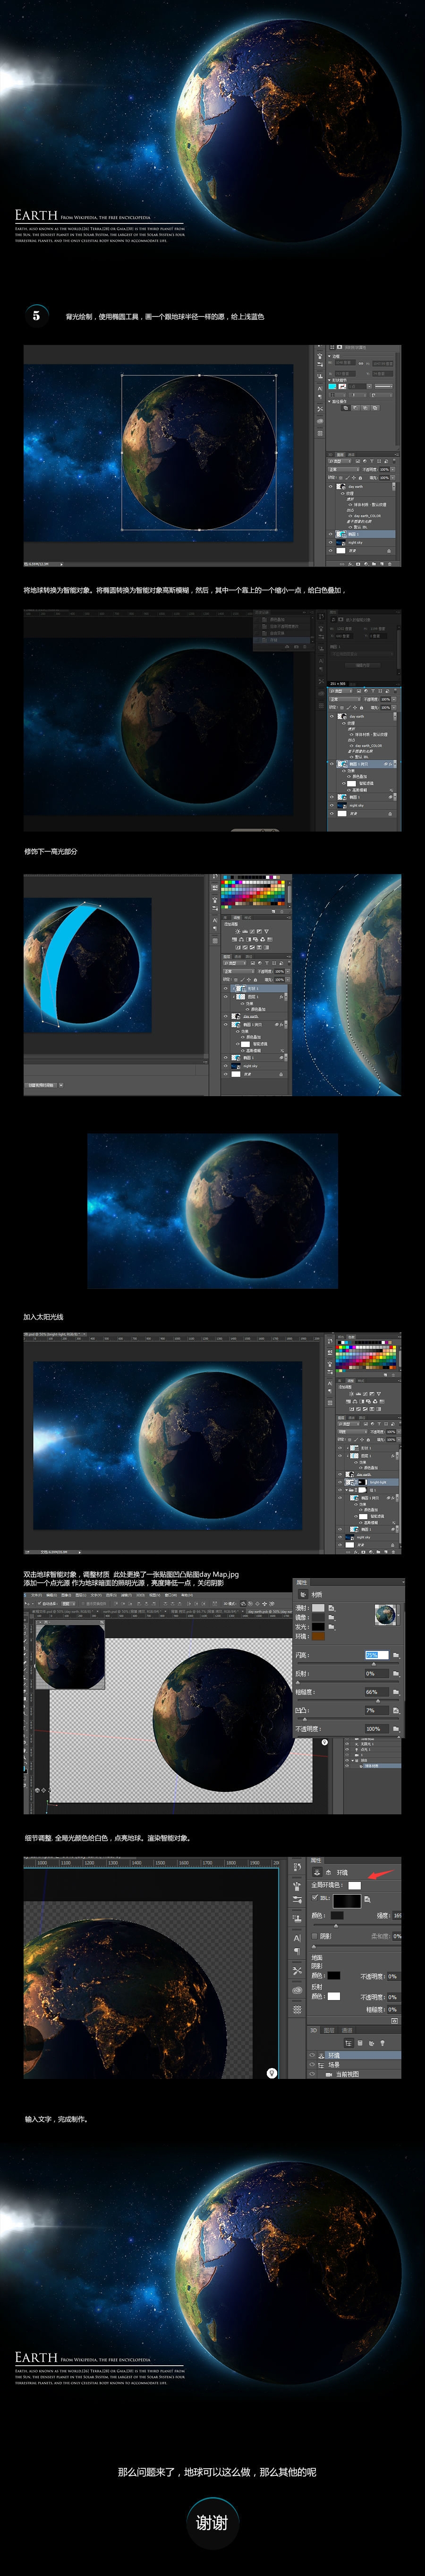Select the 环境 row in the 3D panel
This screenshot has width=425, height=2576.
[x=354, y=2056]
